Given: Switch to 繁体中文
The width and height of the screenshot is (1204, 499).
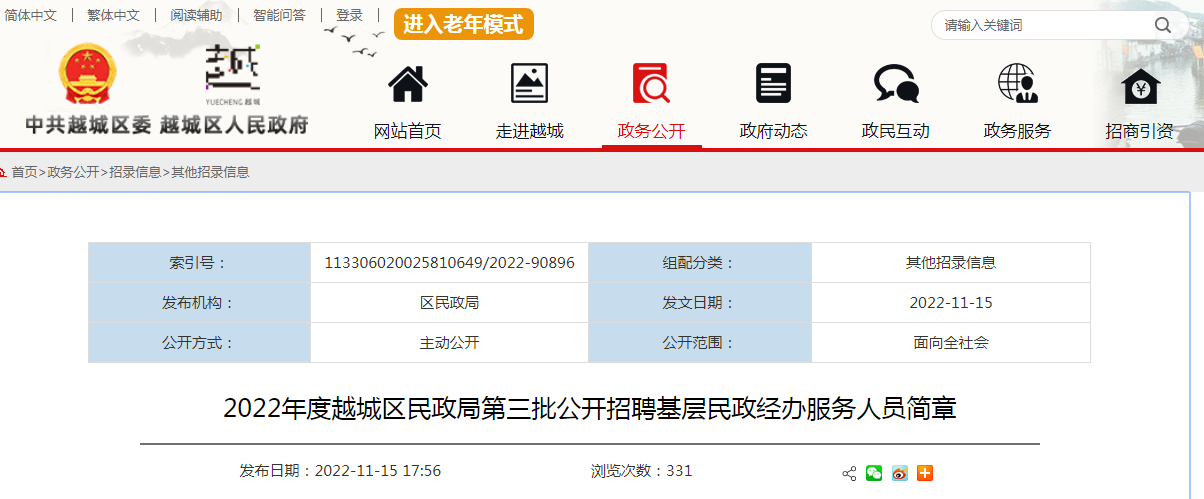Looking at the screenshot, I should pyautogui.click(x=113, y=16).
